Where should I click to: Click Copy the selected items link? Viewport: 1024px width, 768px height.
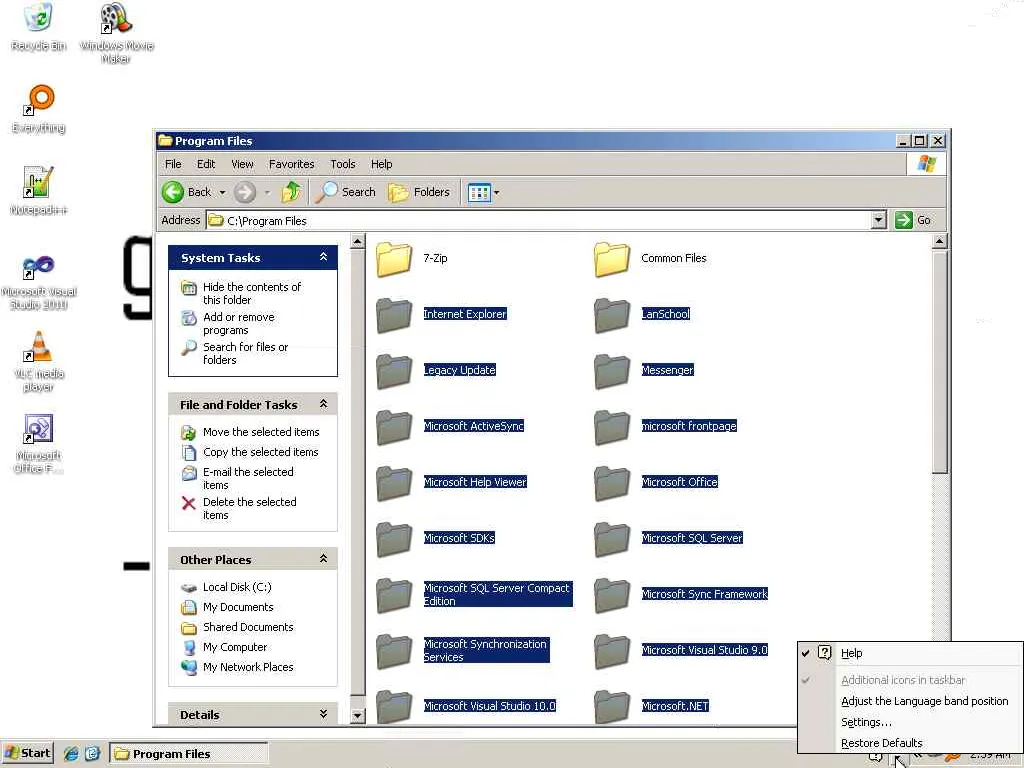(260, 452)
